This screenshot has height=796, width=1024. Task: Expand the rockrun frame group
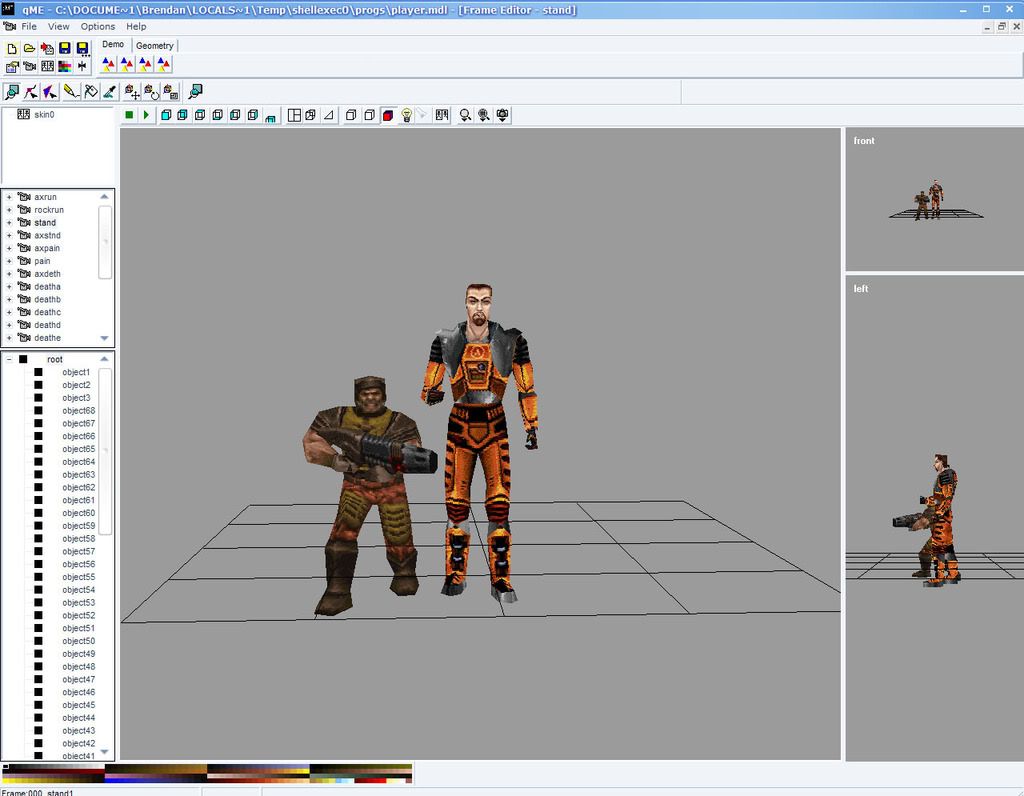coord(9,210)
